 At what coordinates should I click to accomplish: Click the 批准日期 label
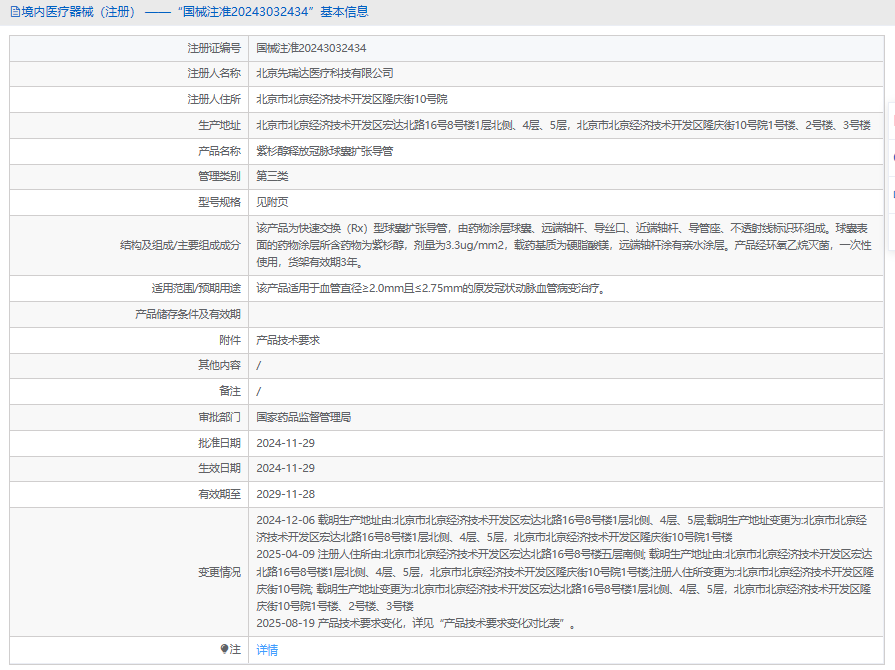[219, 443]
